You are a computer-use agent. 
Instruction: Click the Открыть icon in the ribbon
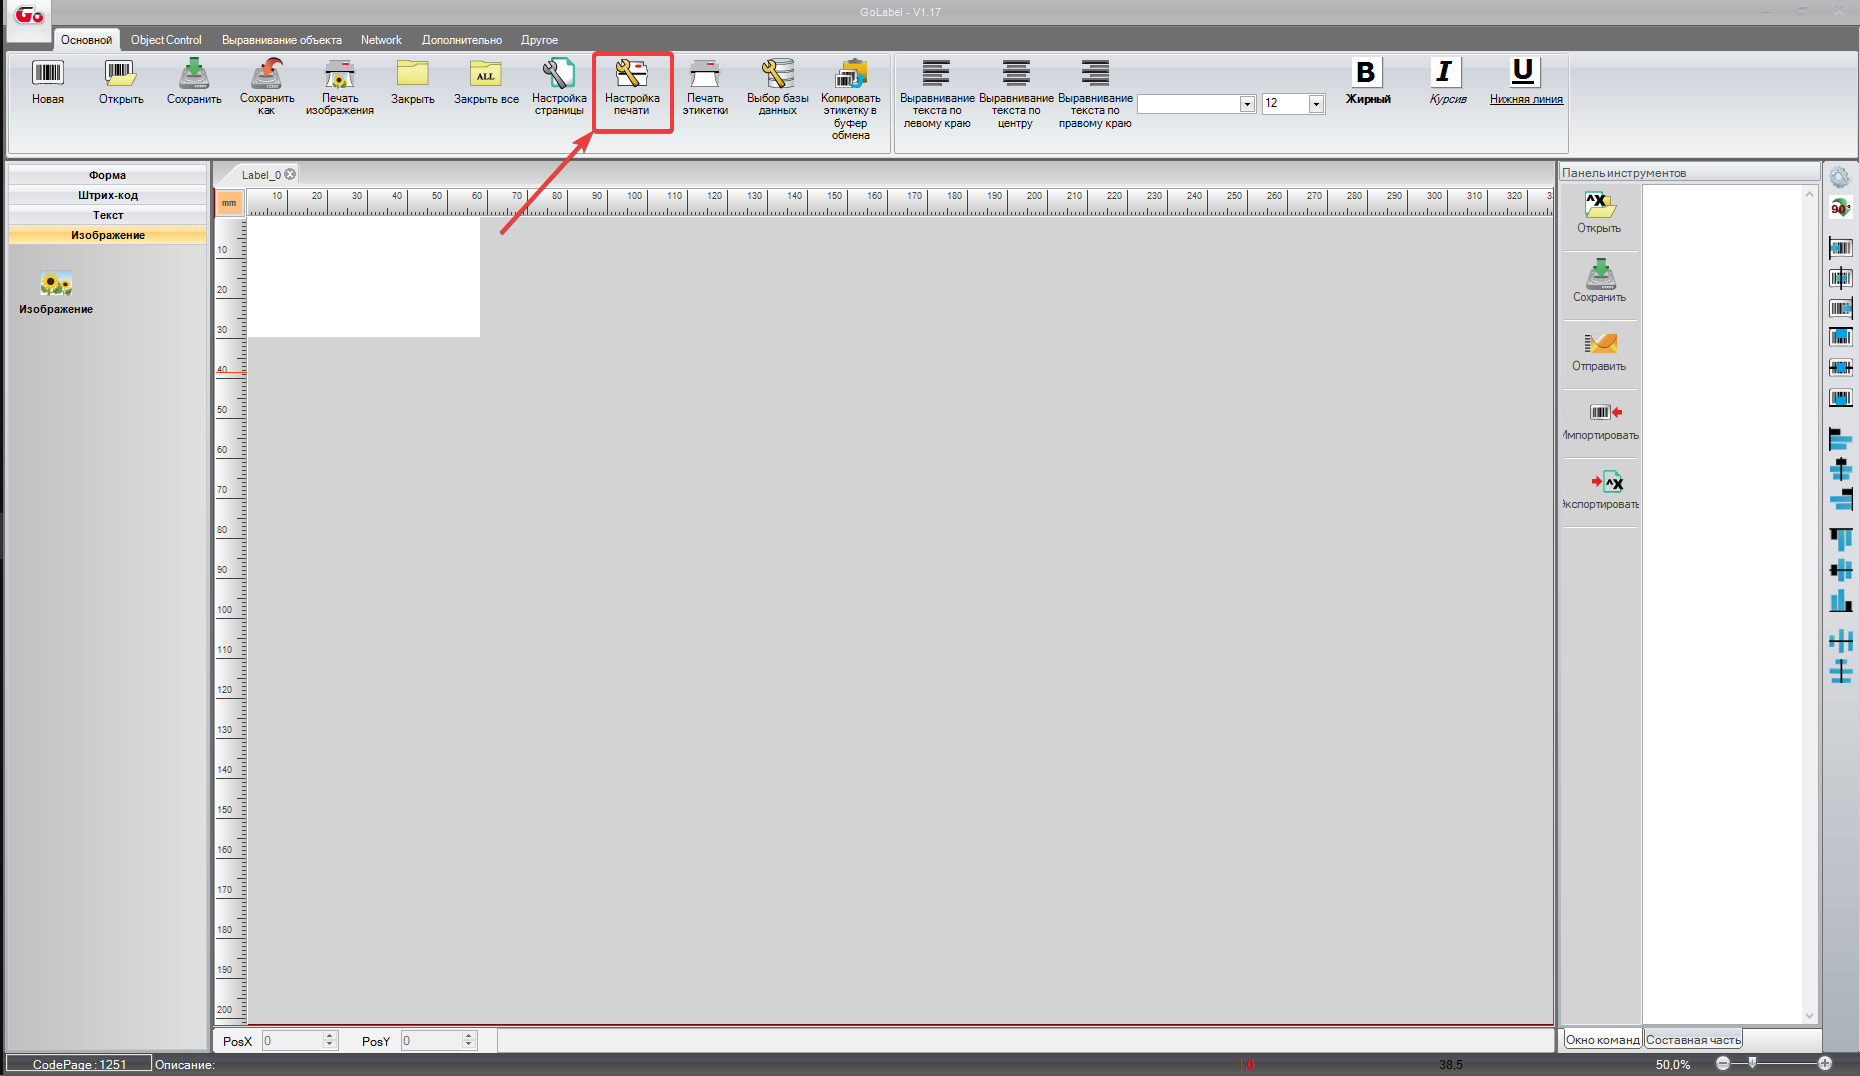[x=121, y=82]
